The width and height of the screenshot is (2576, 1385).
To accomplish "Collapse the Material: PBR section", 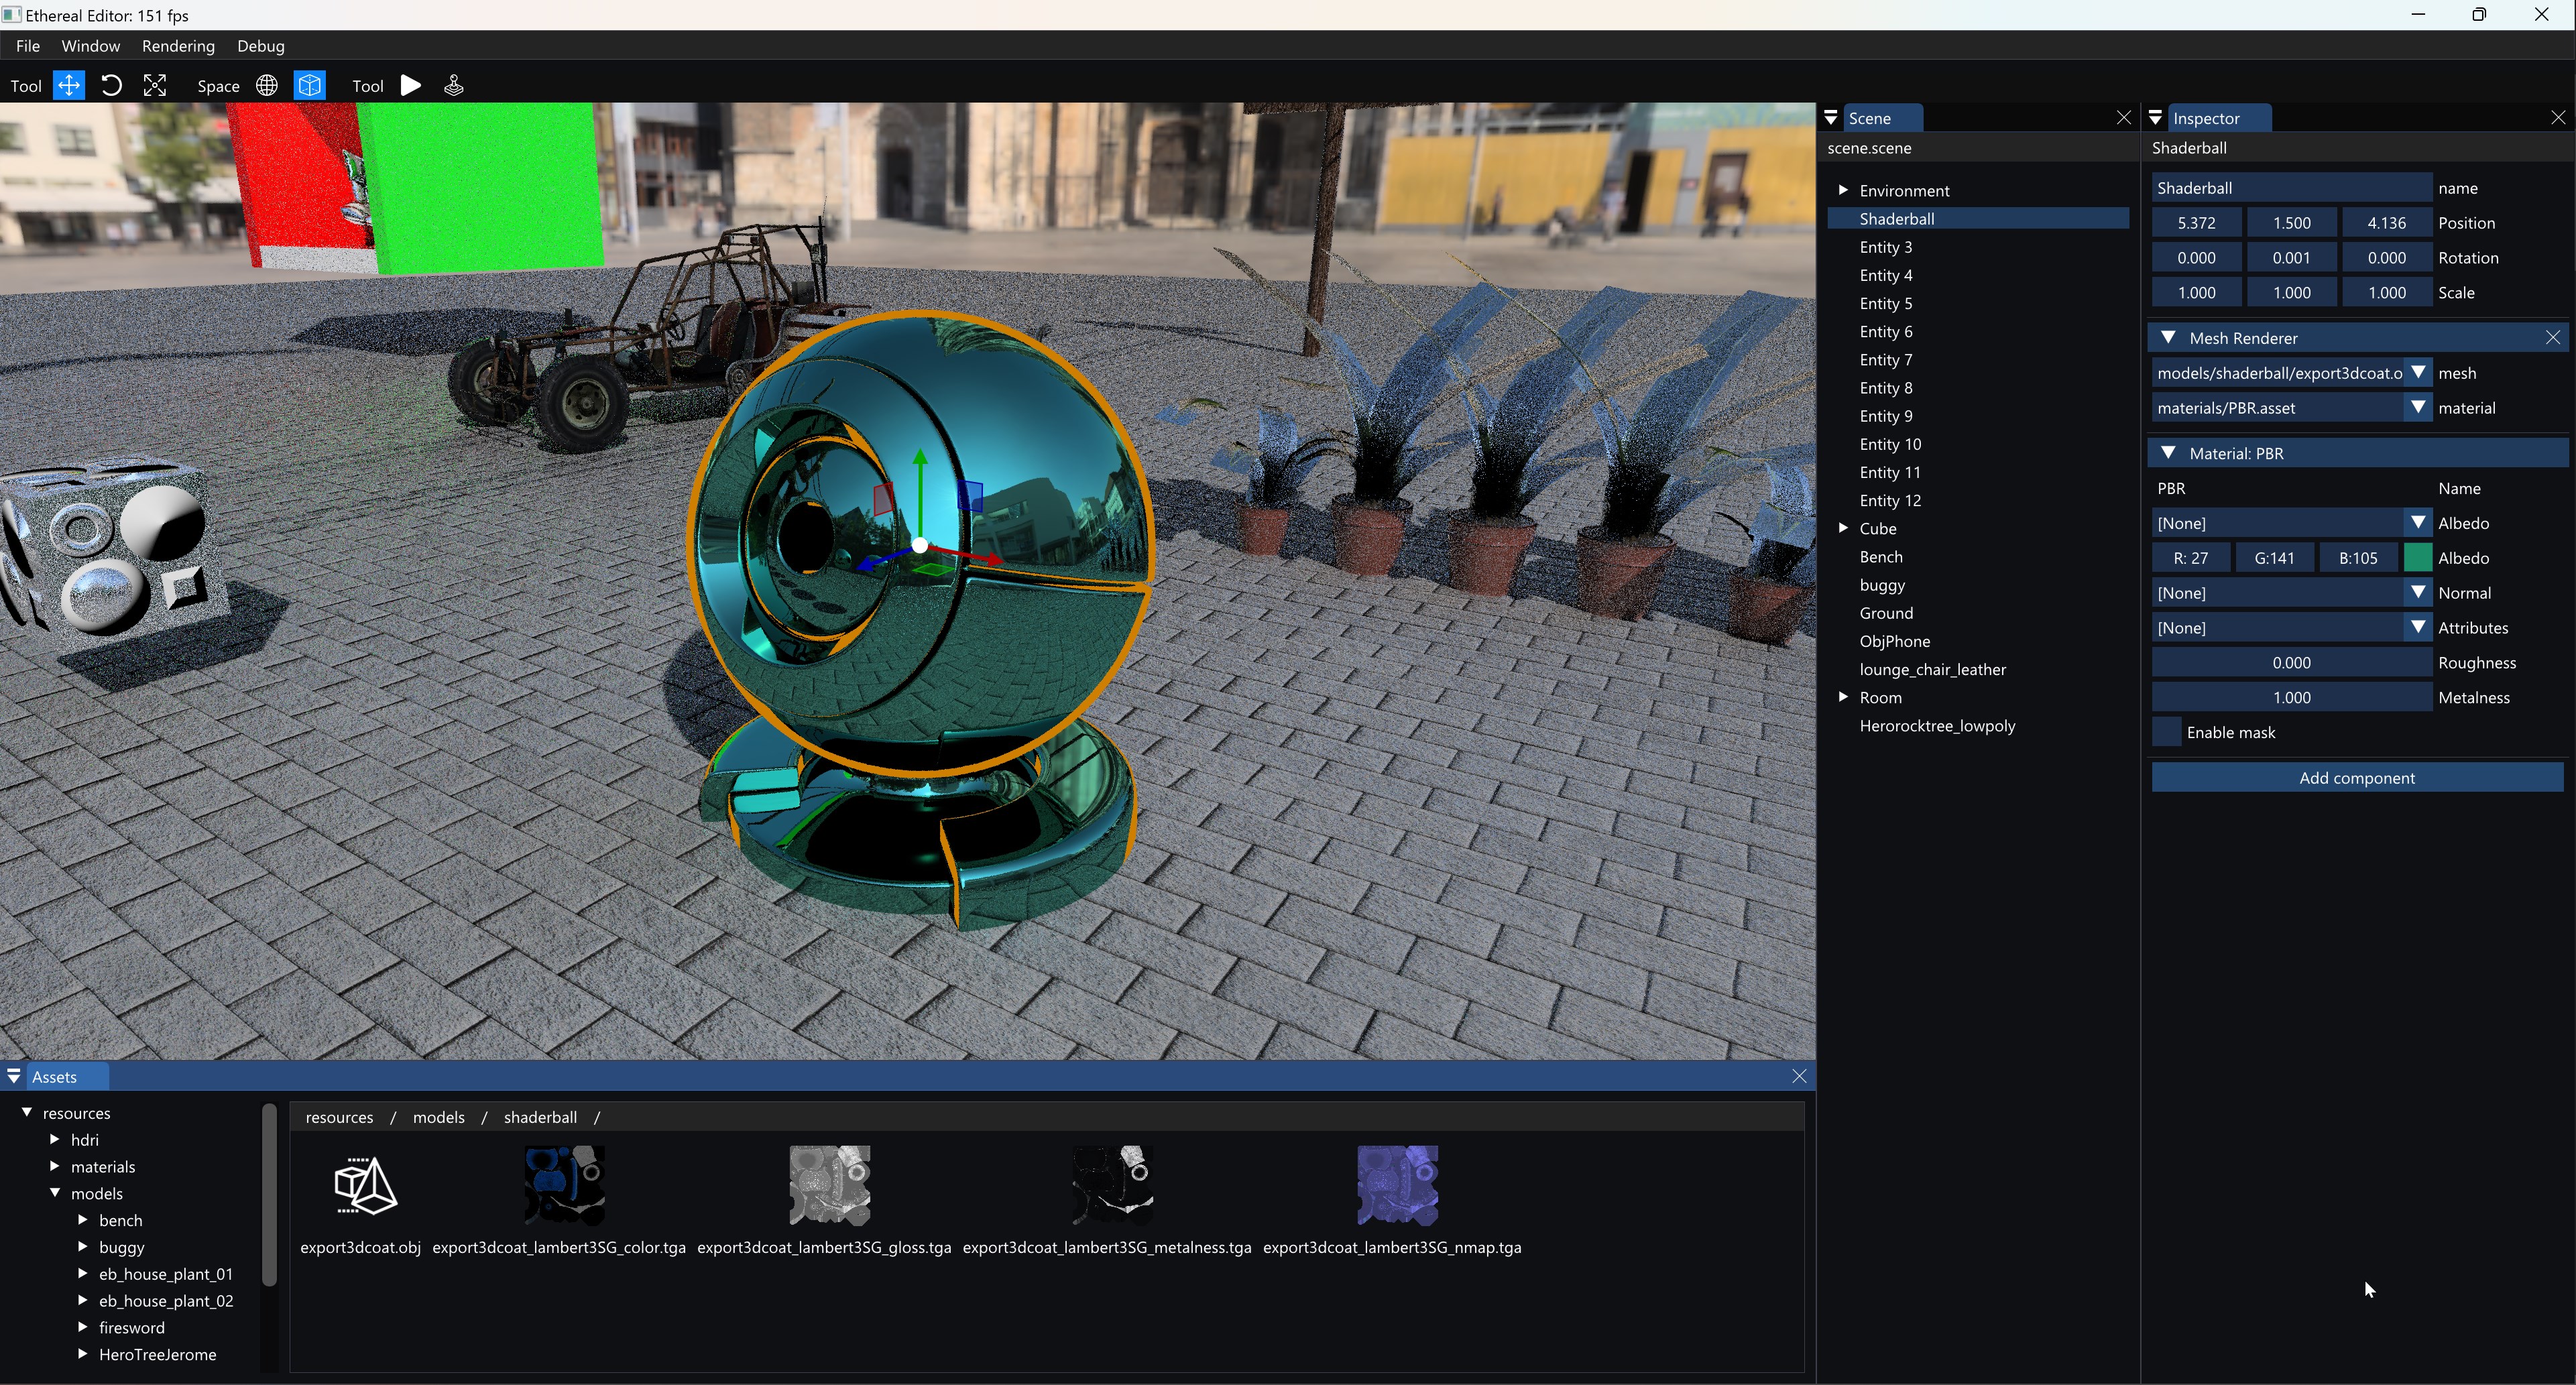I will pyautogui.click(x=2168, y=453).
